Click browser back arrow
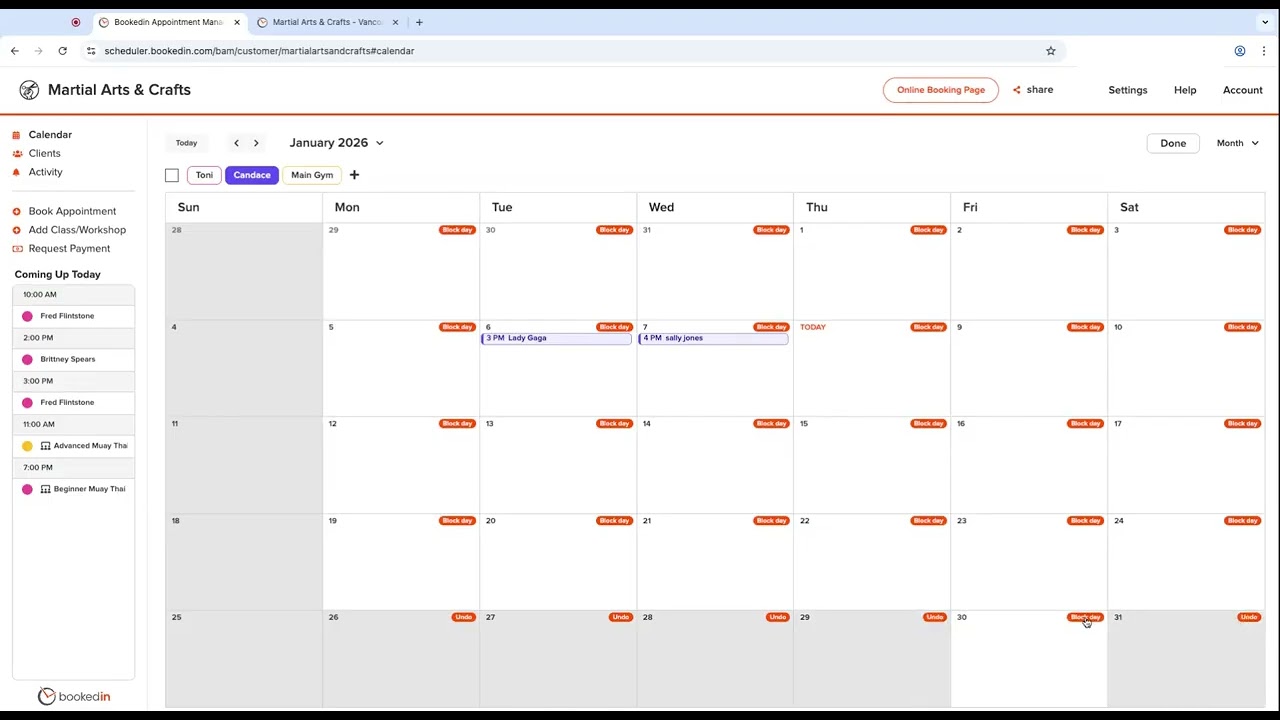The height and width of the screenshot is (720, 1280). click(14, 51)
